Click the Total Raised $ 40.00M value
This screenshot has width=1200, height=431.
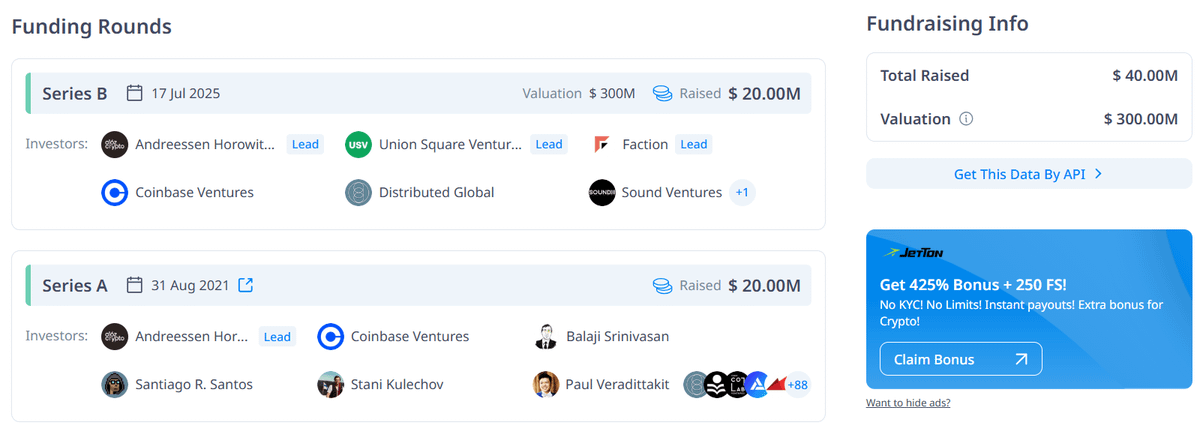1145,75
